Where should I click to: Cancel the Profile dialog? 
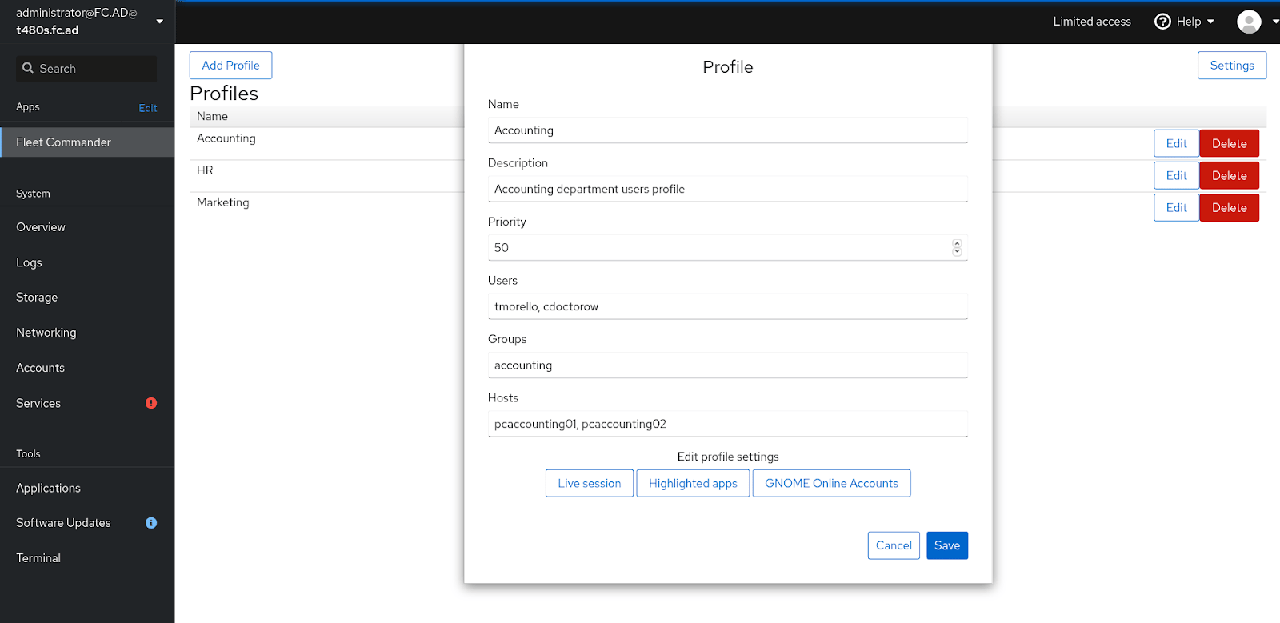pos(893,545)
